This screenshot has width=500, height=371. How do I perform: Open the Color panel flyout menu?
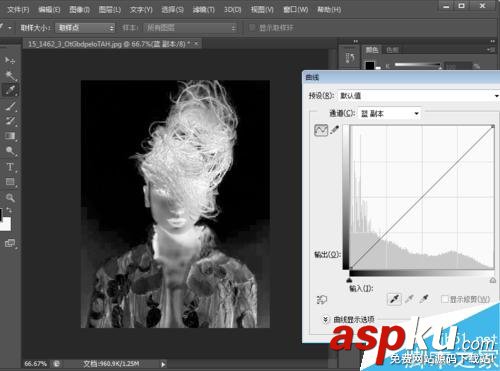(491, 50)
